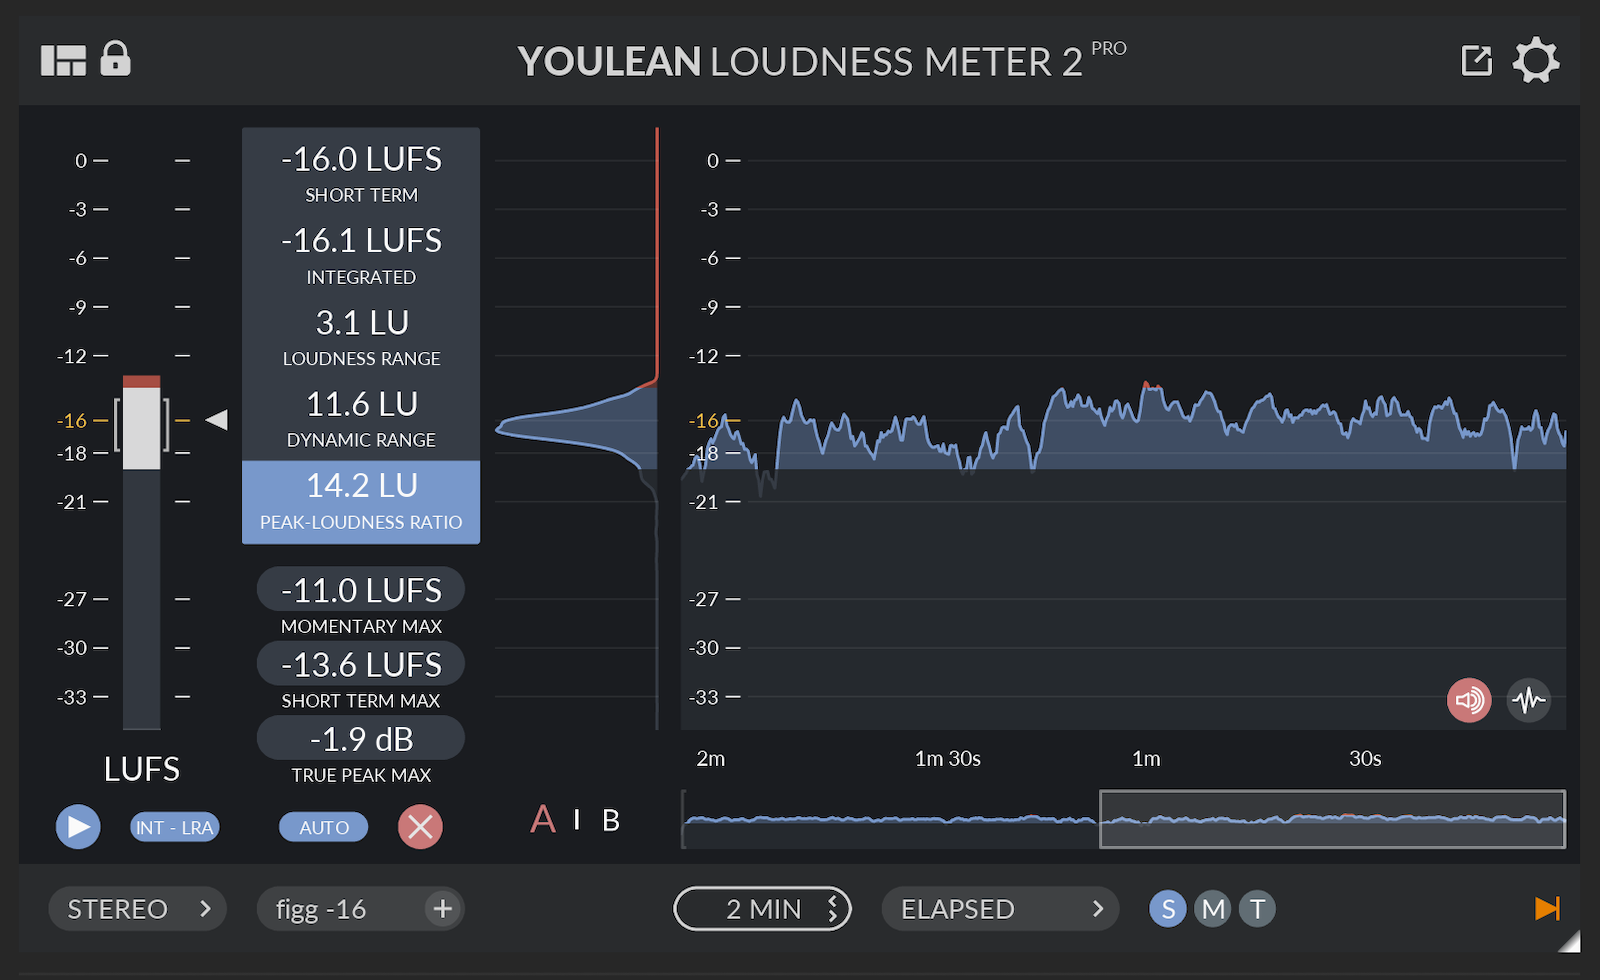Open the settings gear icon
Screen dimensions: 1600x980
pyautogui.click(x=1535, y=61)
